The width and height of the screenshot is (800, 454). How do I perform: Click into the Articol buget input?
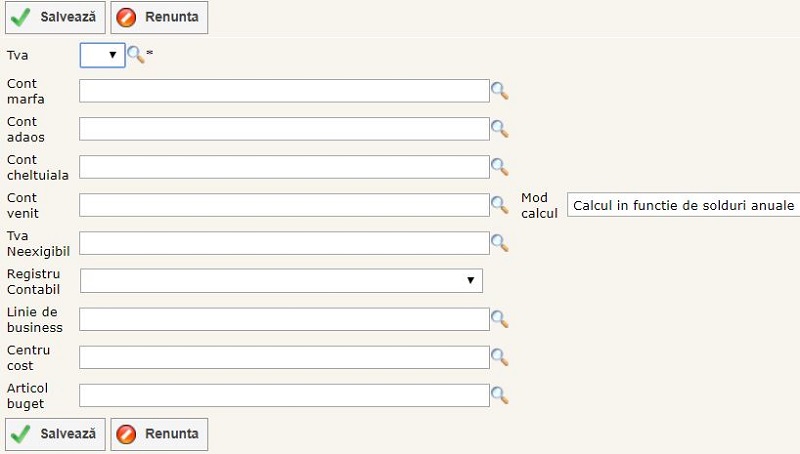click(284, 395)
